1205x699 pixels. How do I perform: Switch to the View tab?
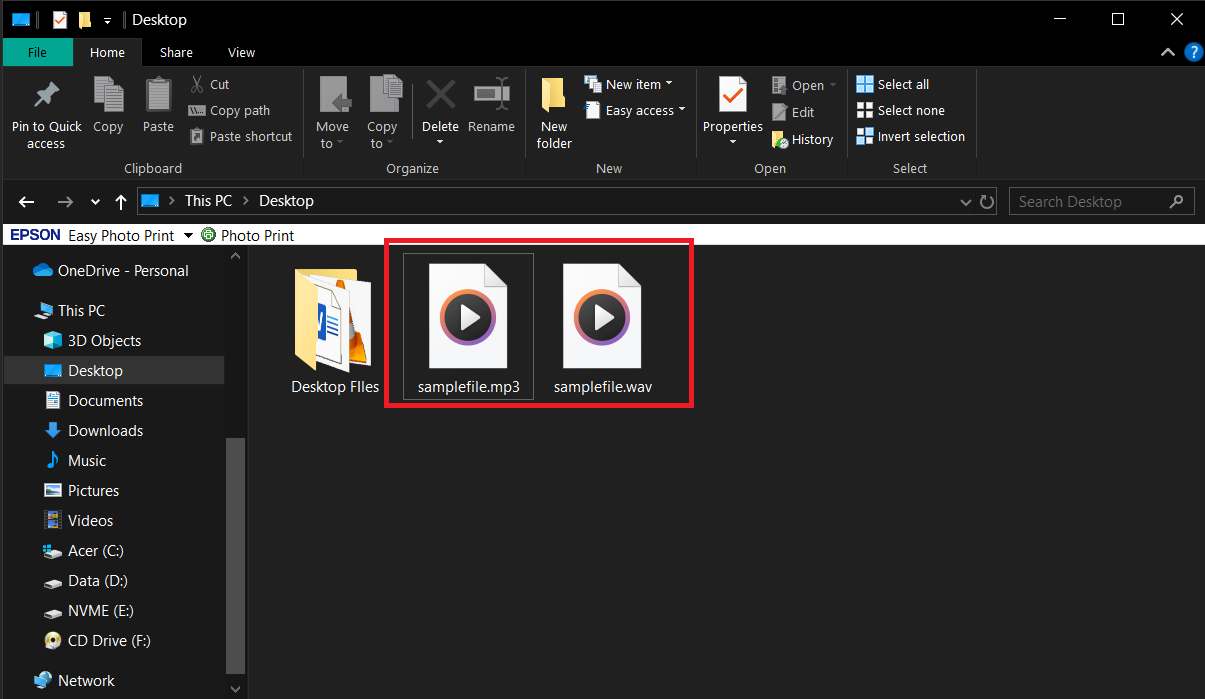[241, 52]
